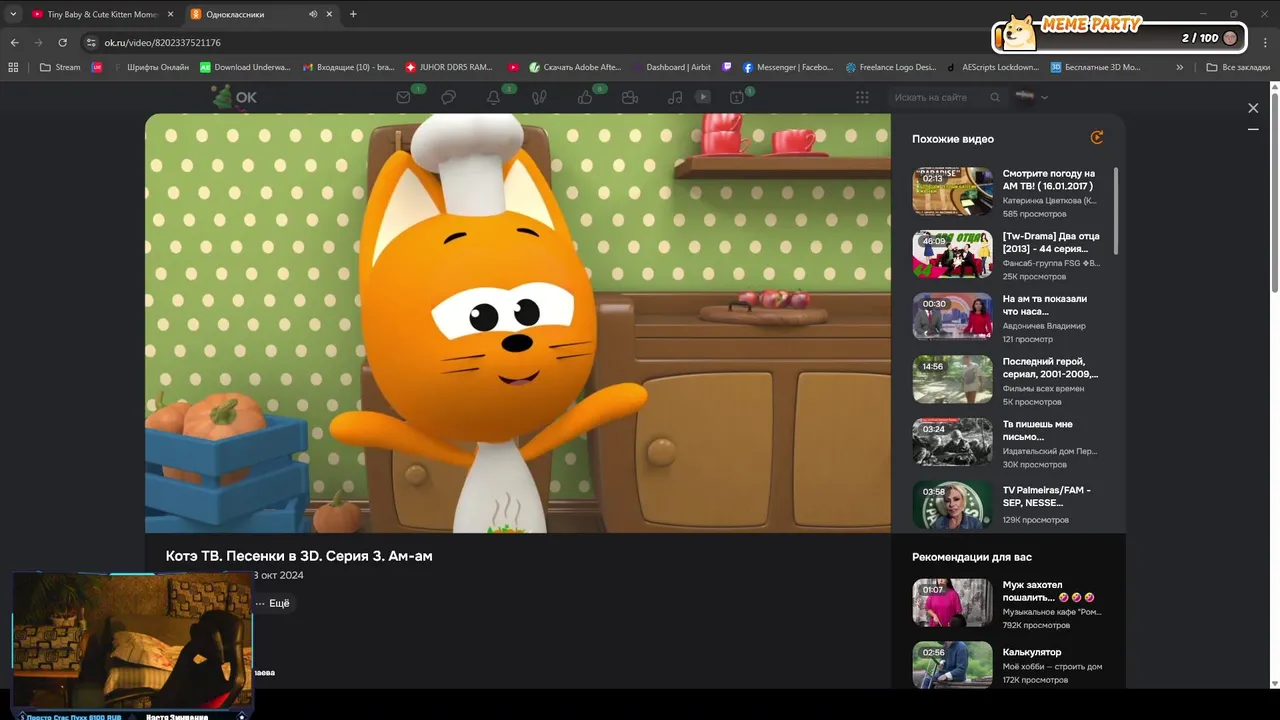This screenshot has width=1280, height=720.
Task: Open YouTube bookmark icon in bookmarks bar
Action: [x=513, y=67]
